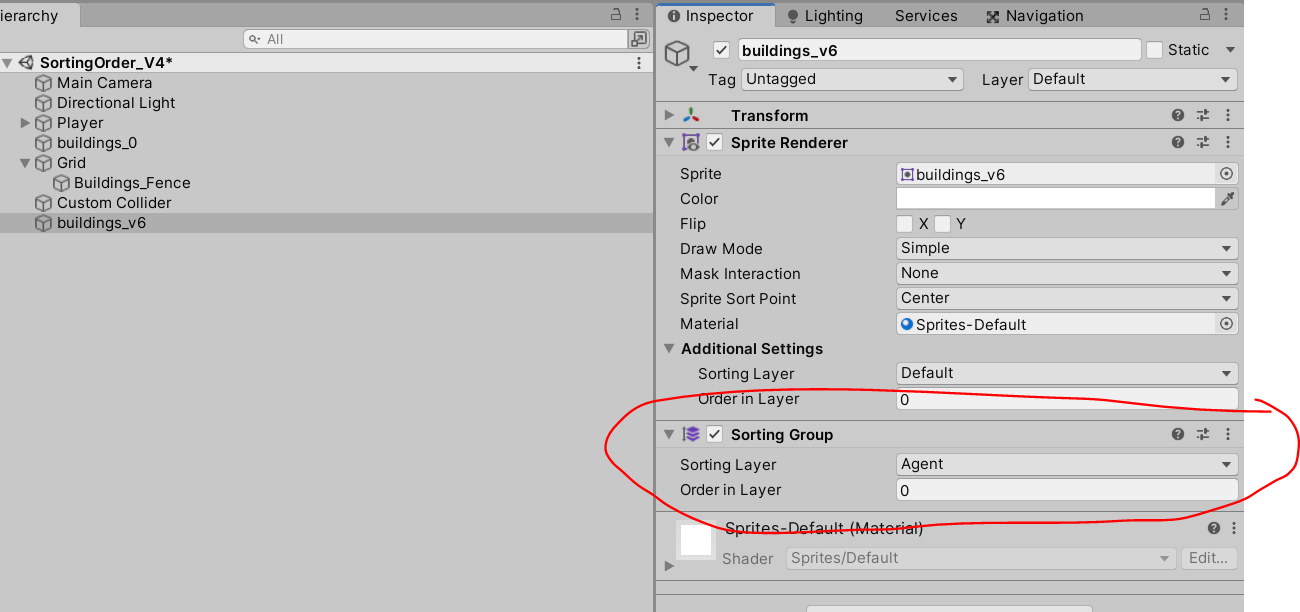The image size is (1300, 612).
Task: Open the Sprite Sort Point dropdown
Action: click(1067, 299)
